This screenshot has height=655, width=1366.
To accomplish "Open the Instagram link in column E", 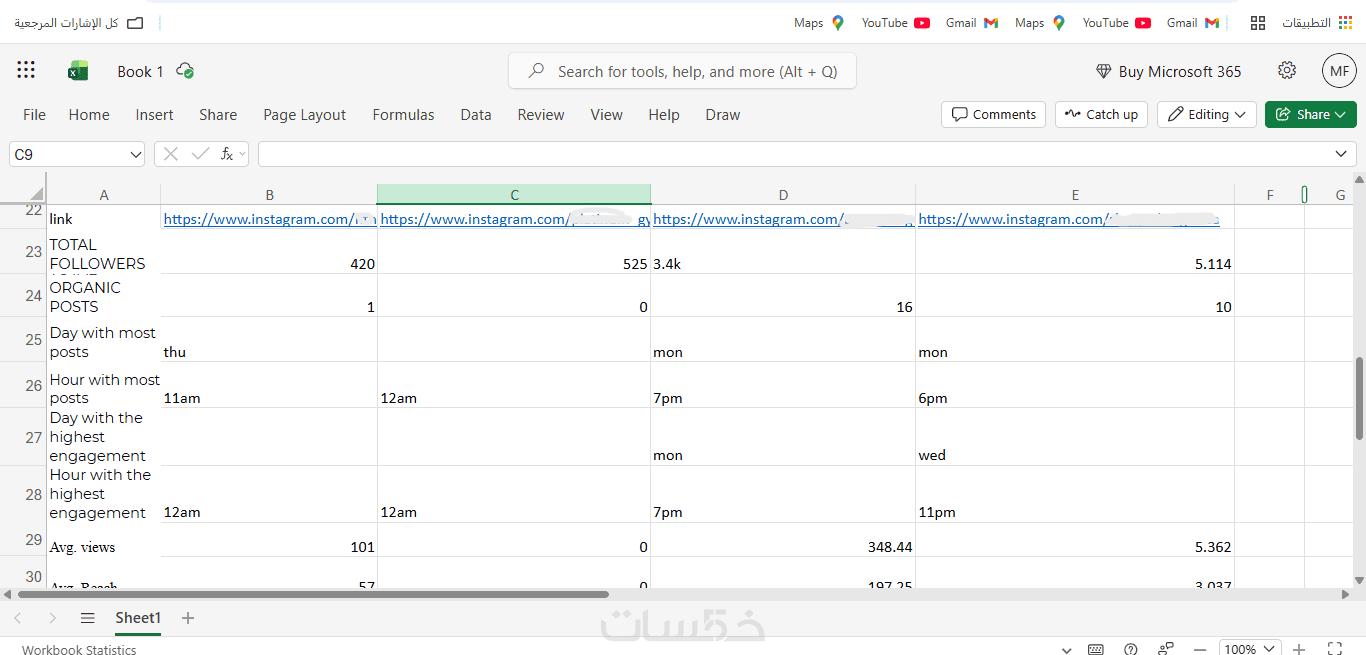I will 1068,219.
